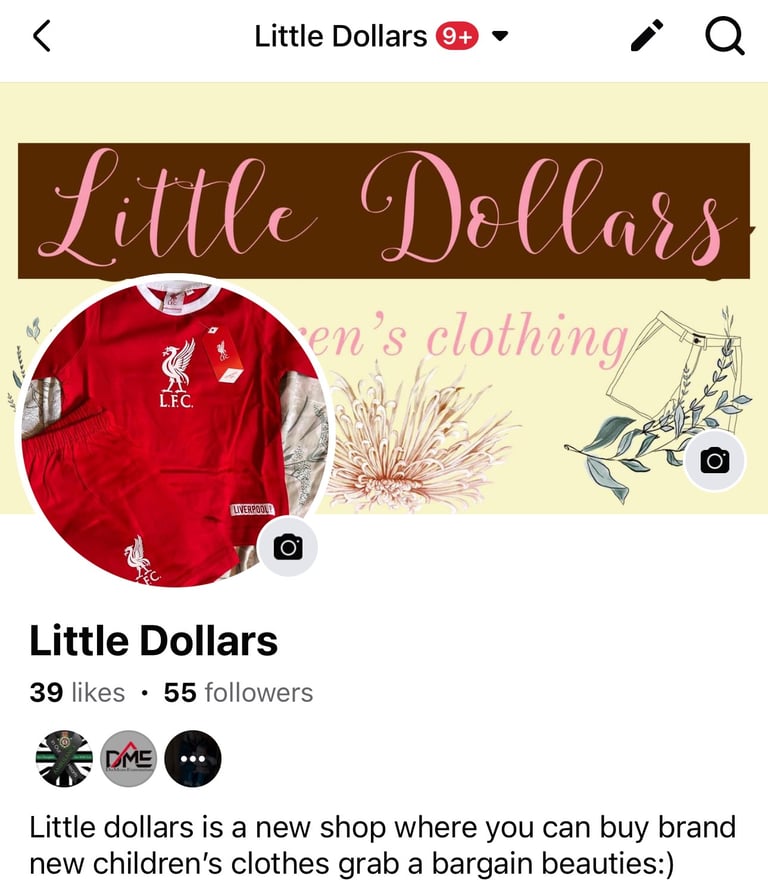Tap the camera icon on the profile picture

coord(288,547)
